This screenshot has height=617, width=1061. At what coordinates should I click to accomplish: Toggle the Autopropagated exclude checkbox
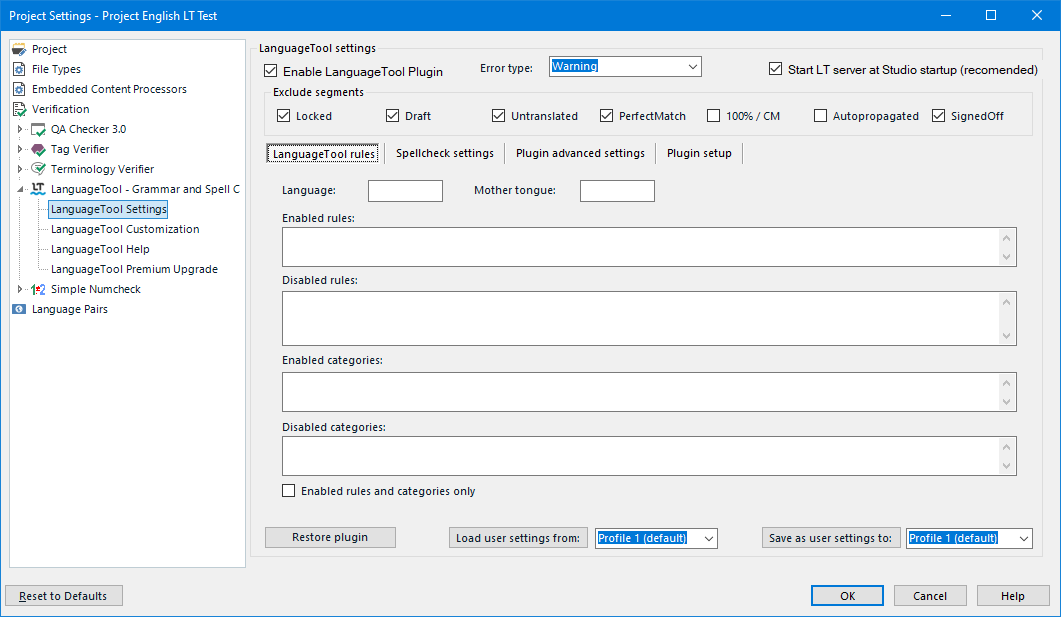pyautogui.click(x=821, y=116)
